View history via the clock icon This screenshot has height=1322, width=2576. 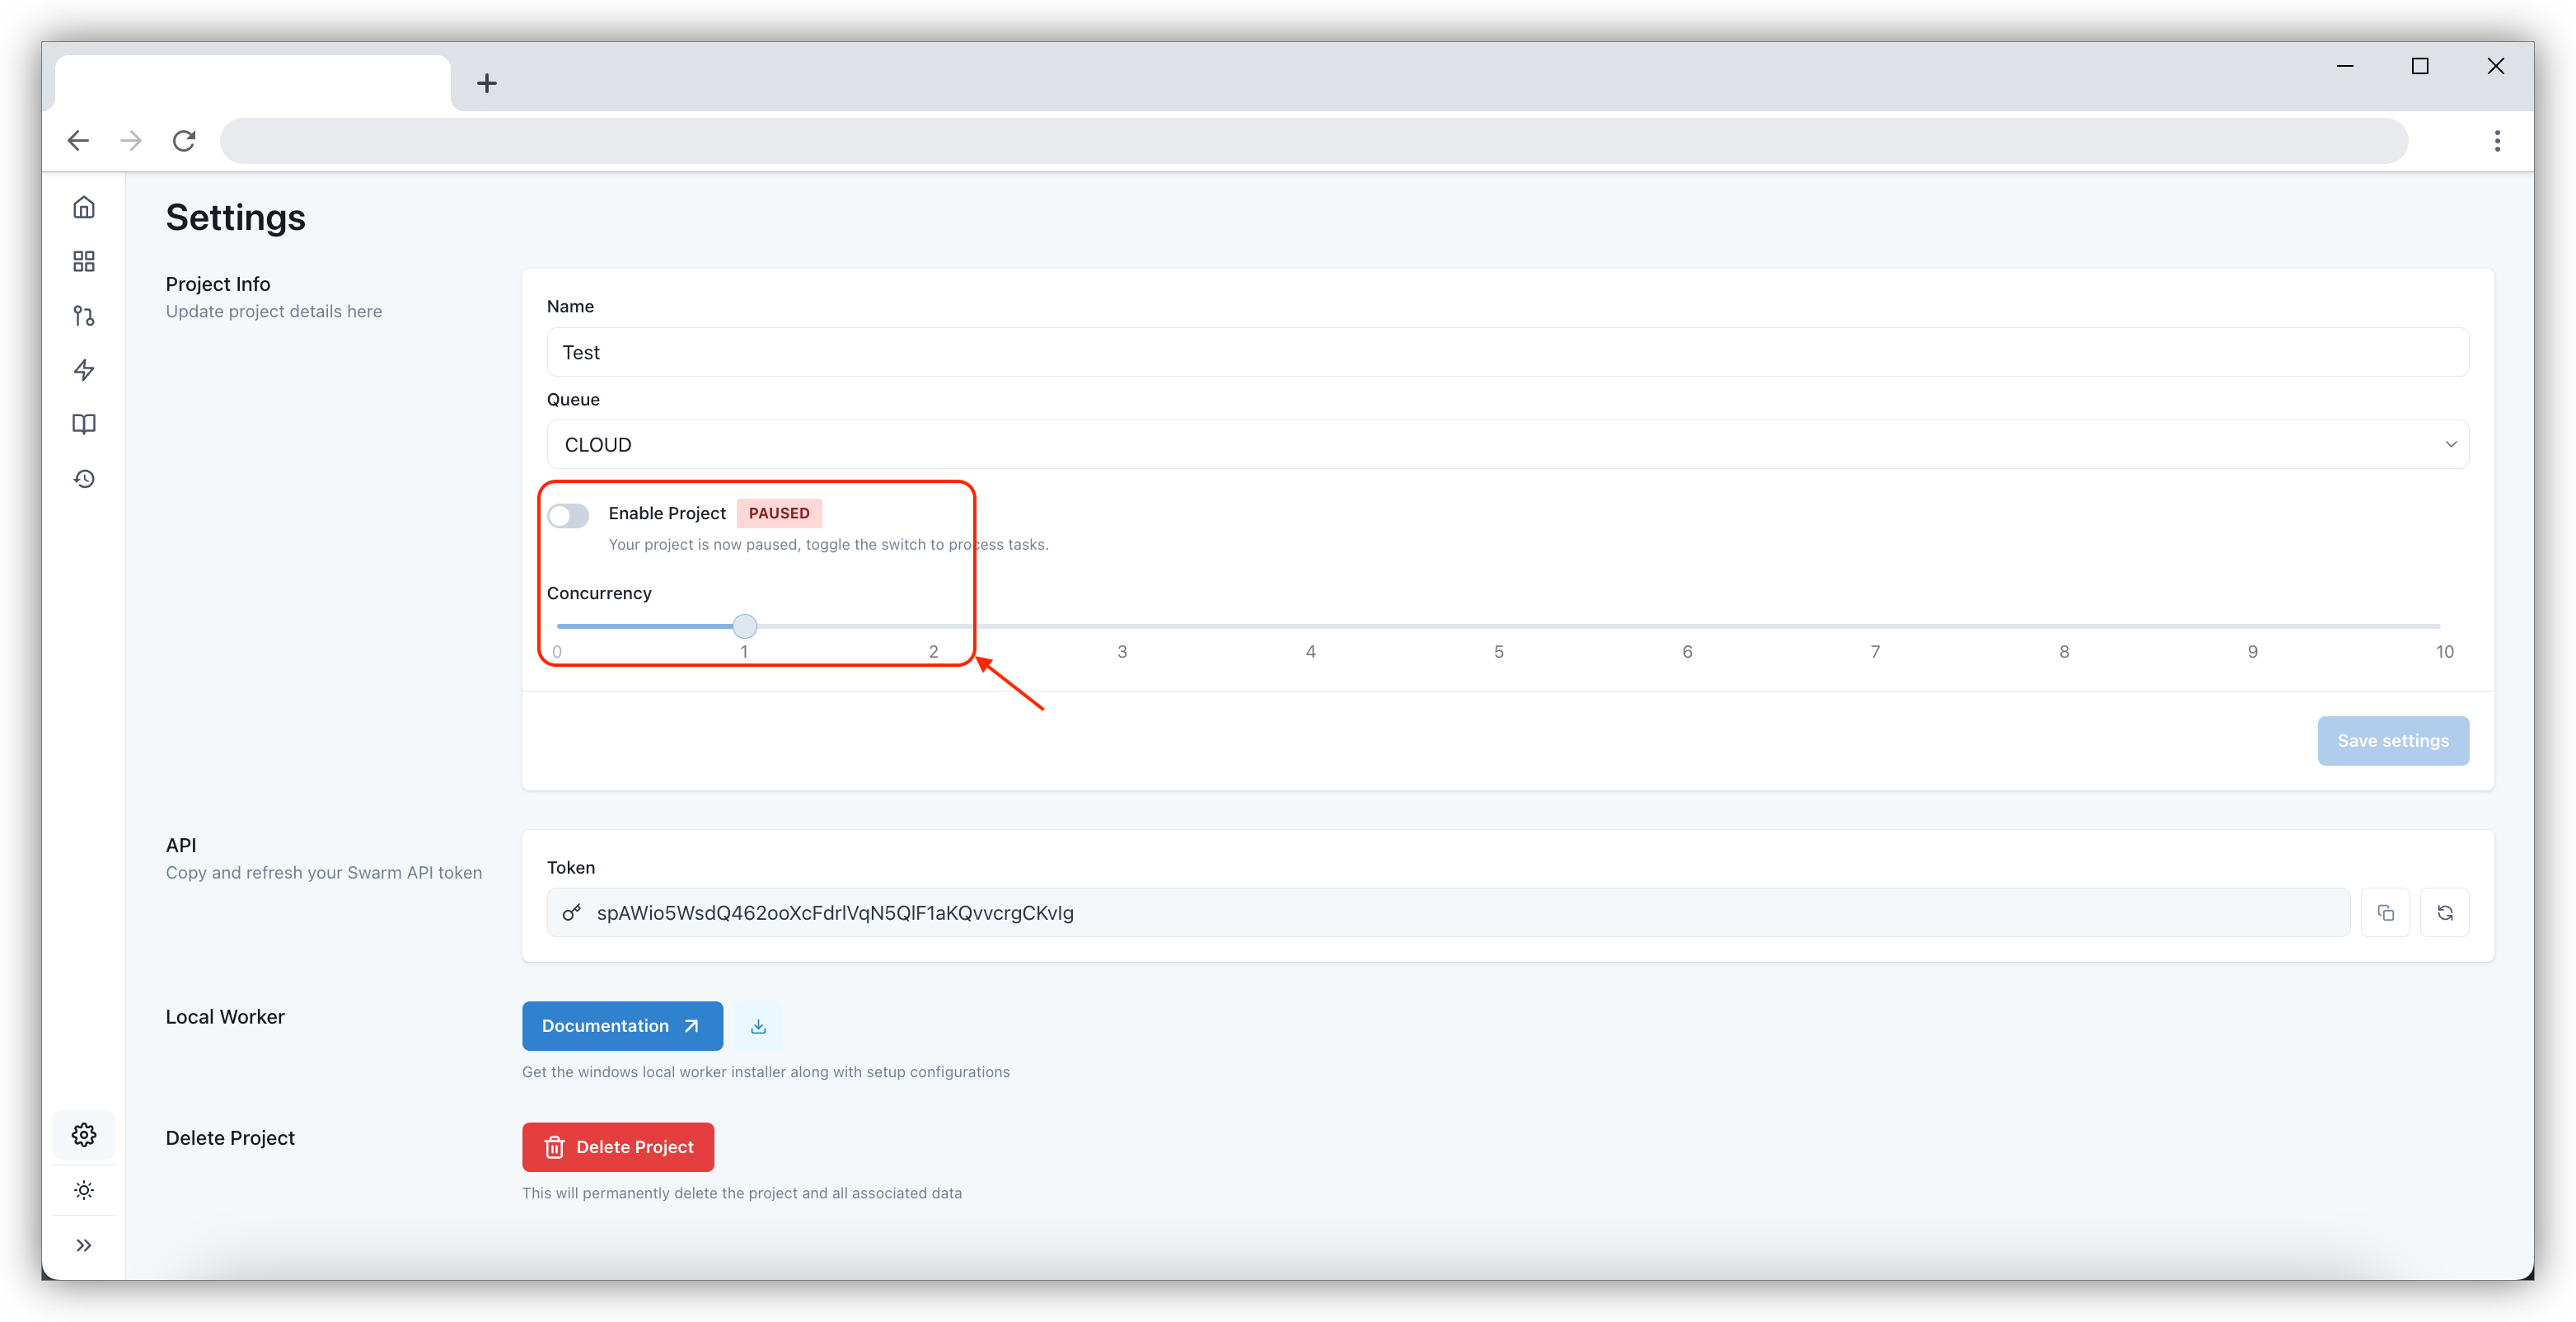click(84, 478)
